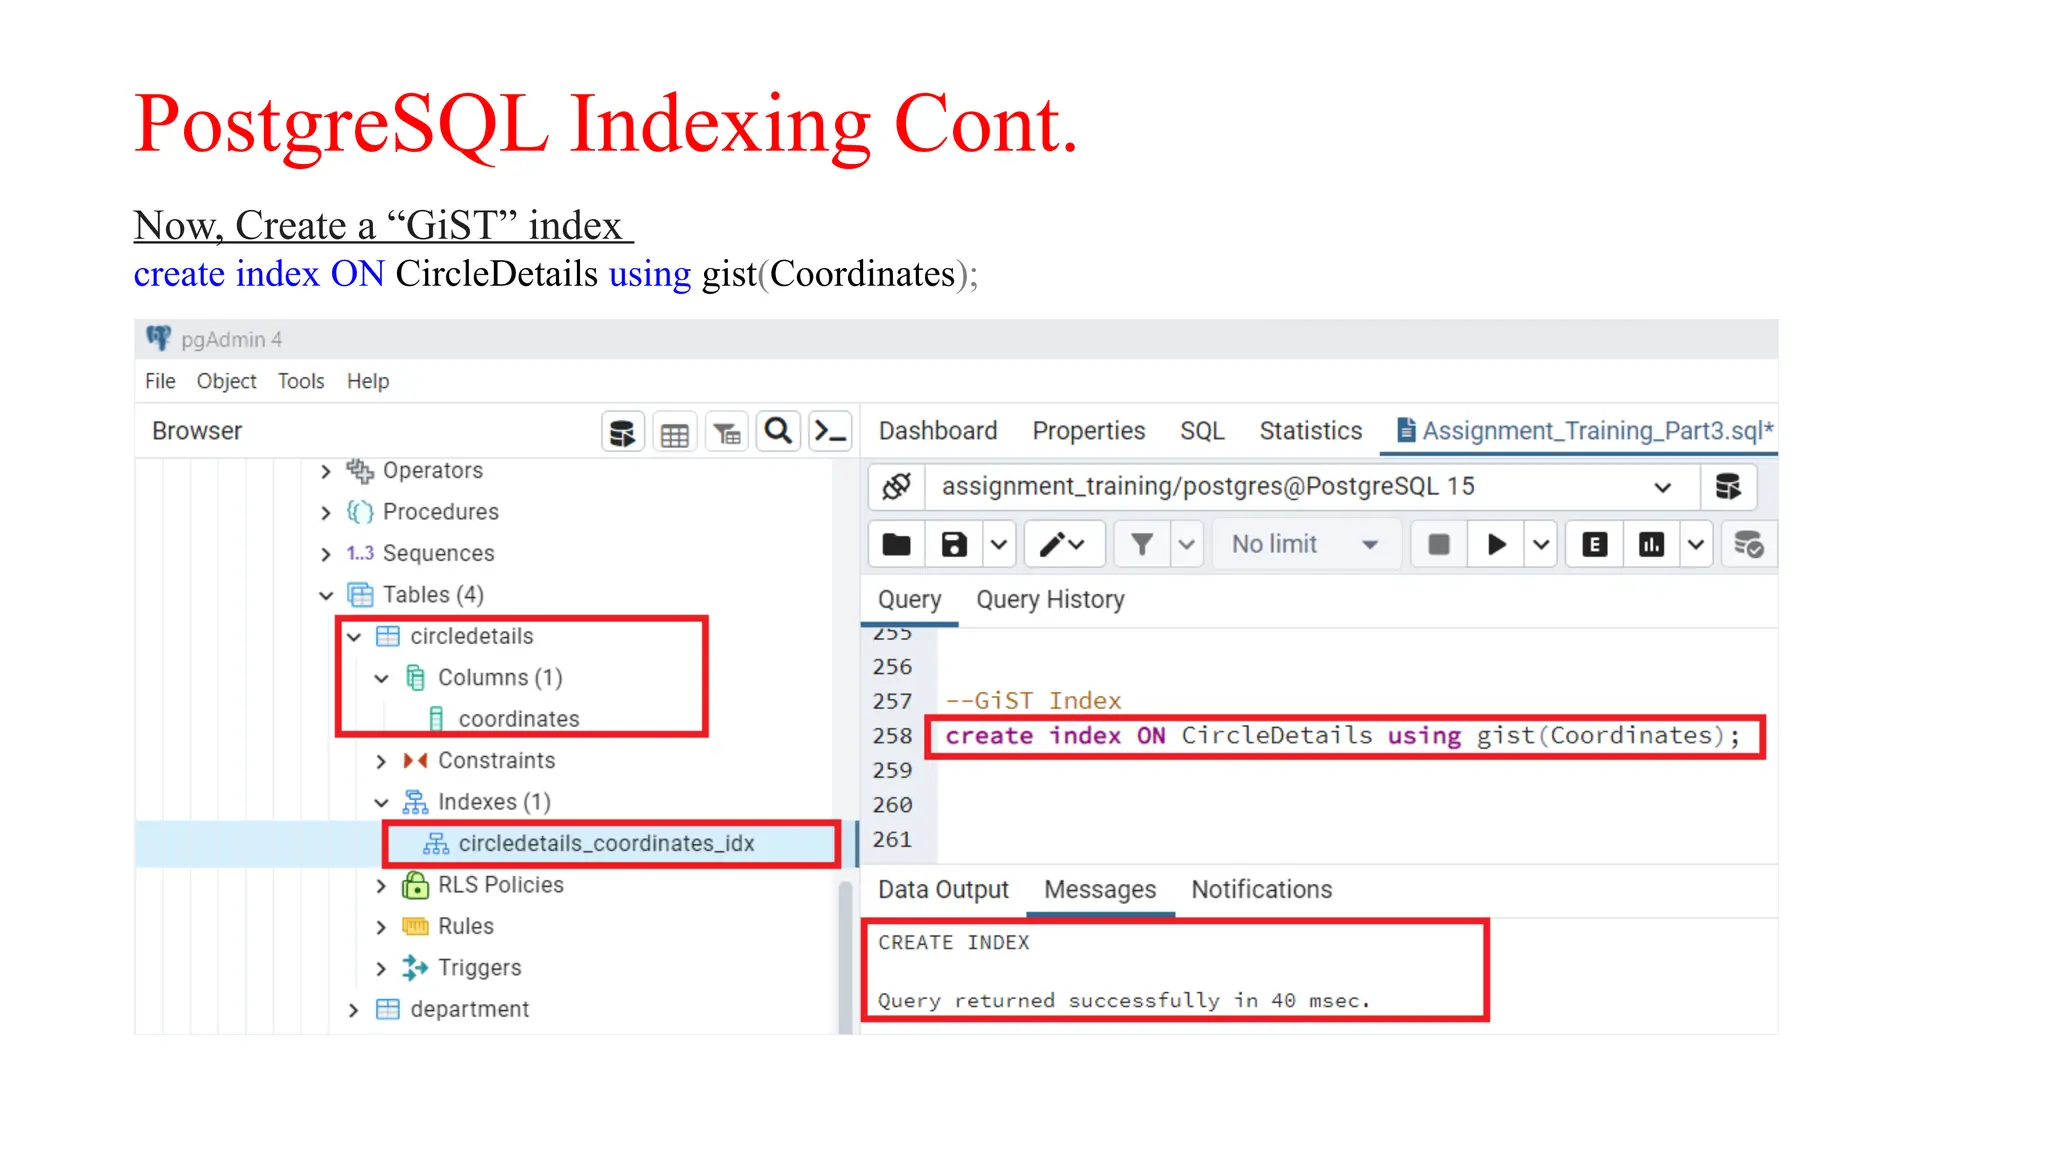Open the File menu
Screen dimensions: 2048x1152
pyautogui.click(x=160, y=381)
